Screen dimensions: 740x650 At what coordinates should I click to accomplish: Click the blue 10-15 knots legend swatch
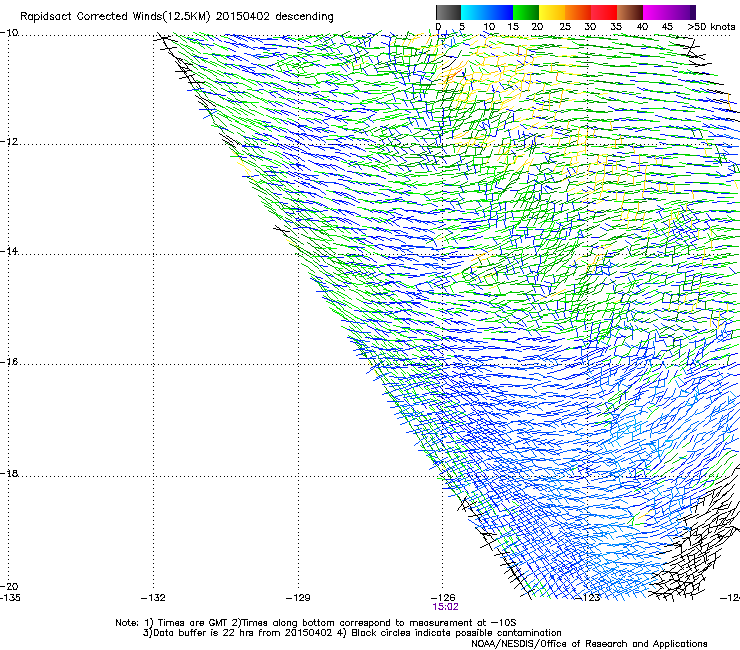(500, 12)
